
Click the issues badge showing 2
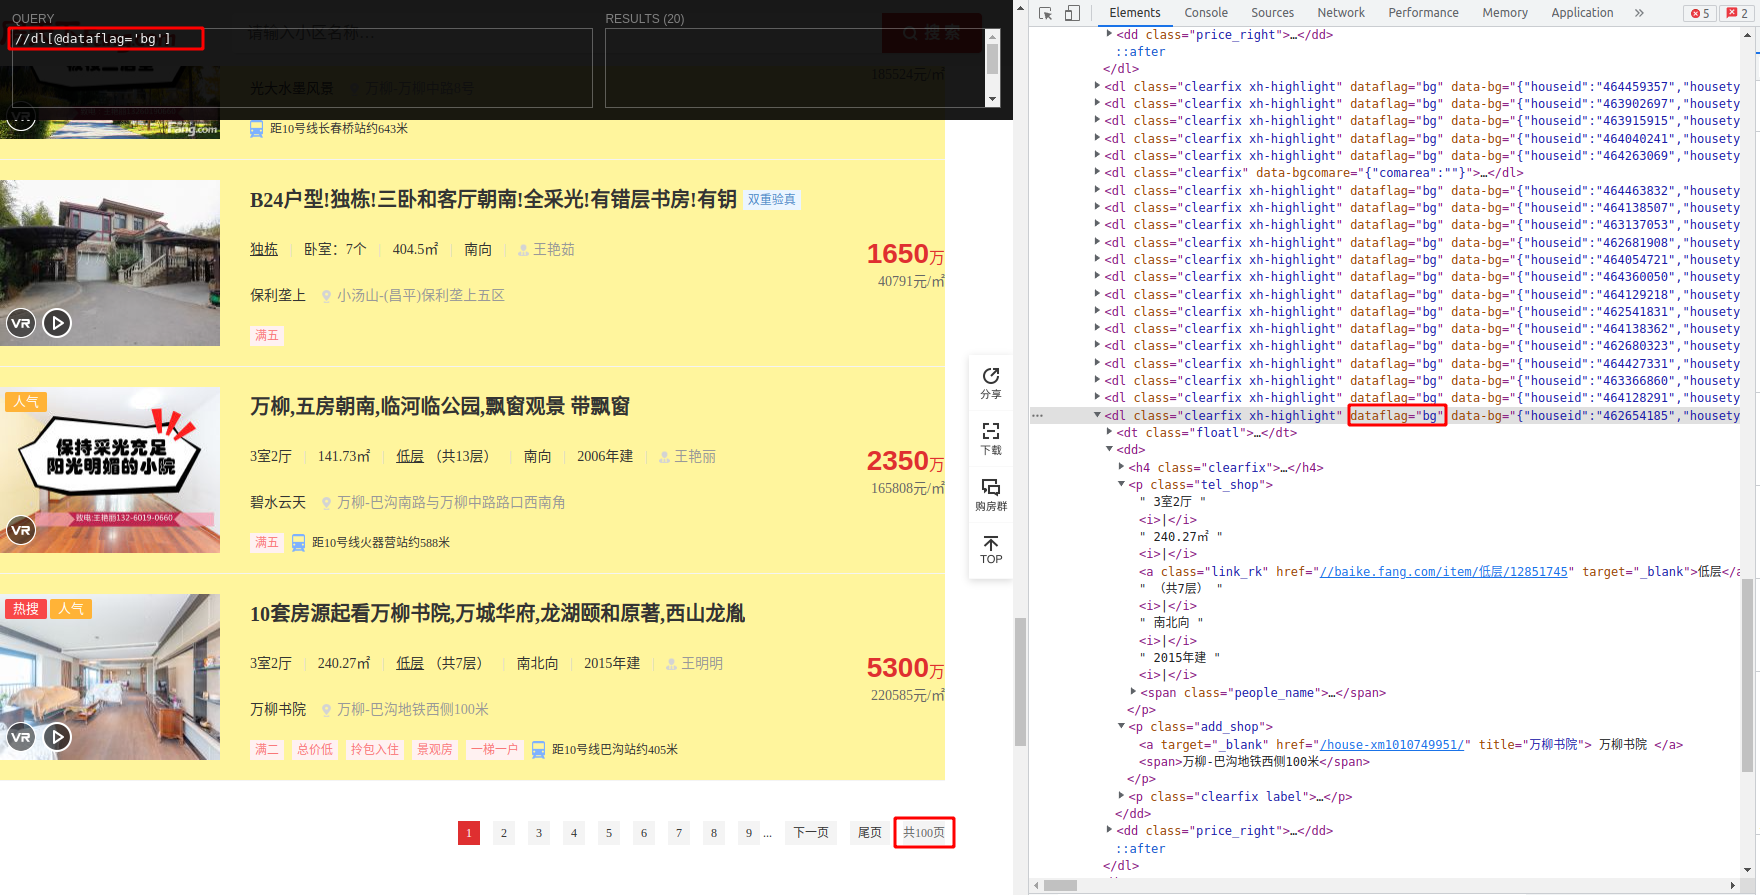(x=1738, y=13)
